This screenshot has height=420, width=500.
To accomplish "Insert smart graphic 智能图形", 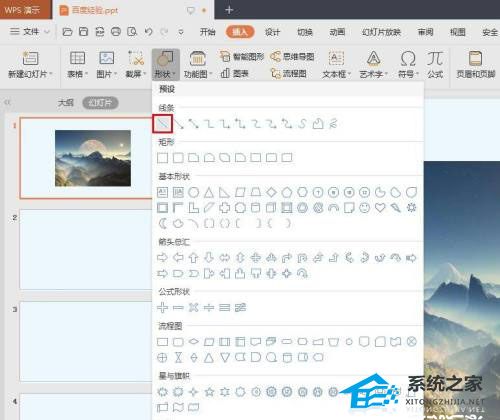I will coord(242,57).
